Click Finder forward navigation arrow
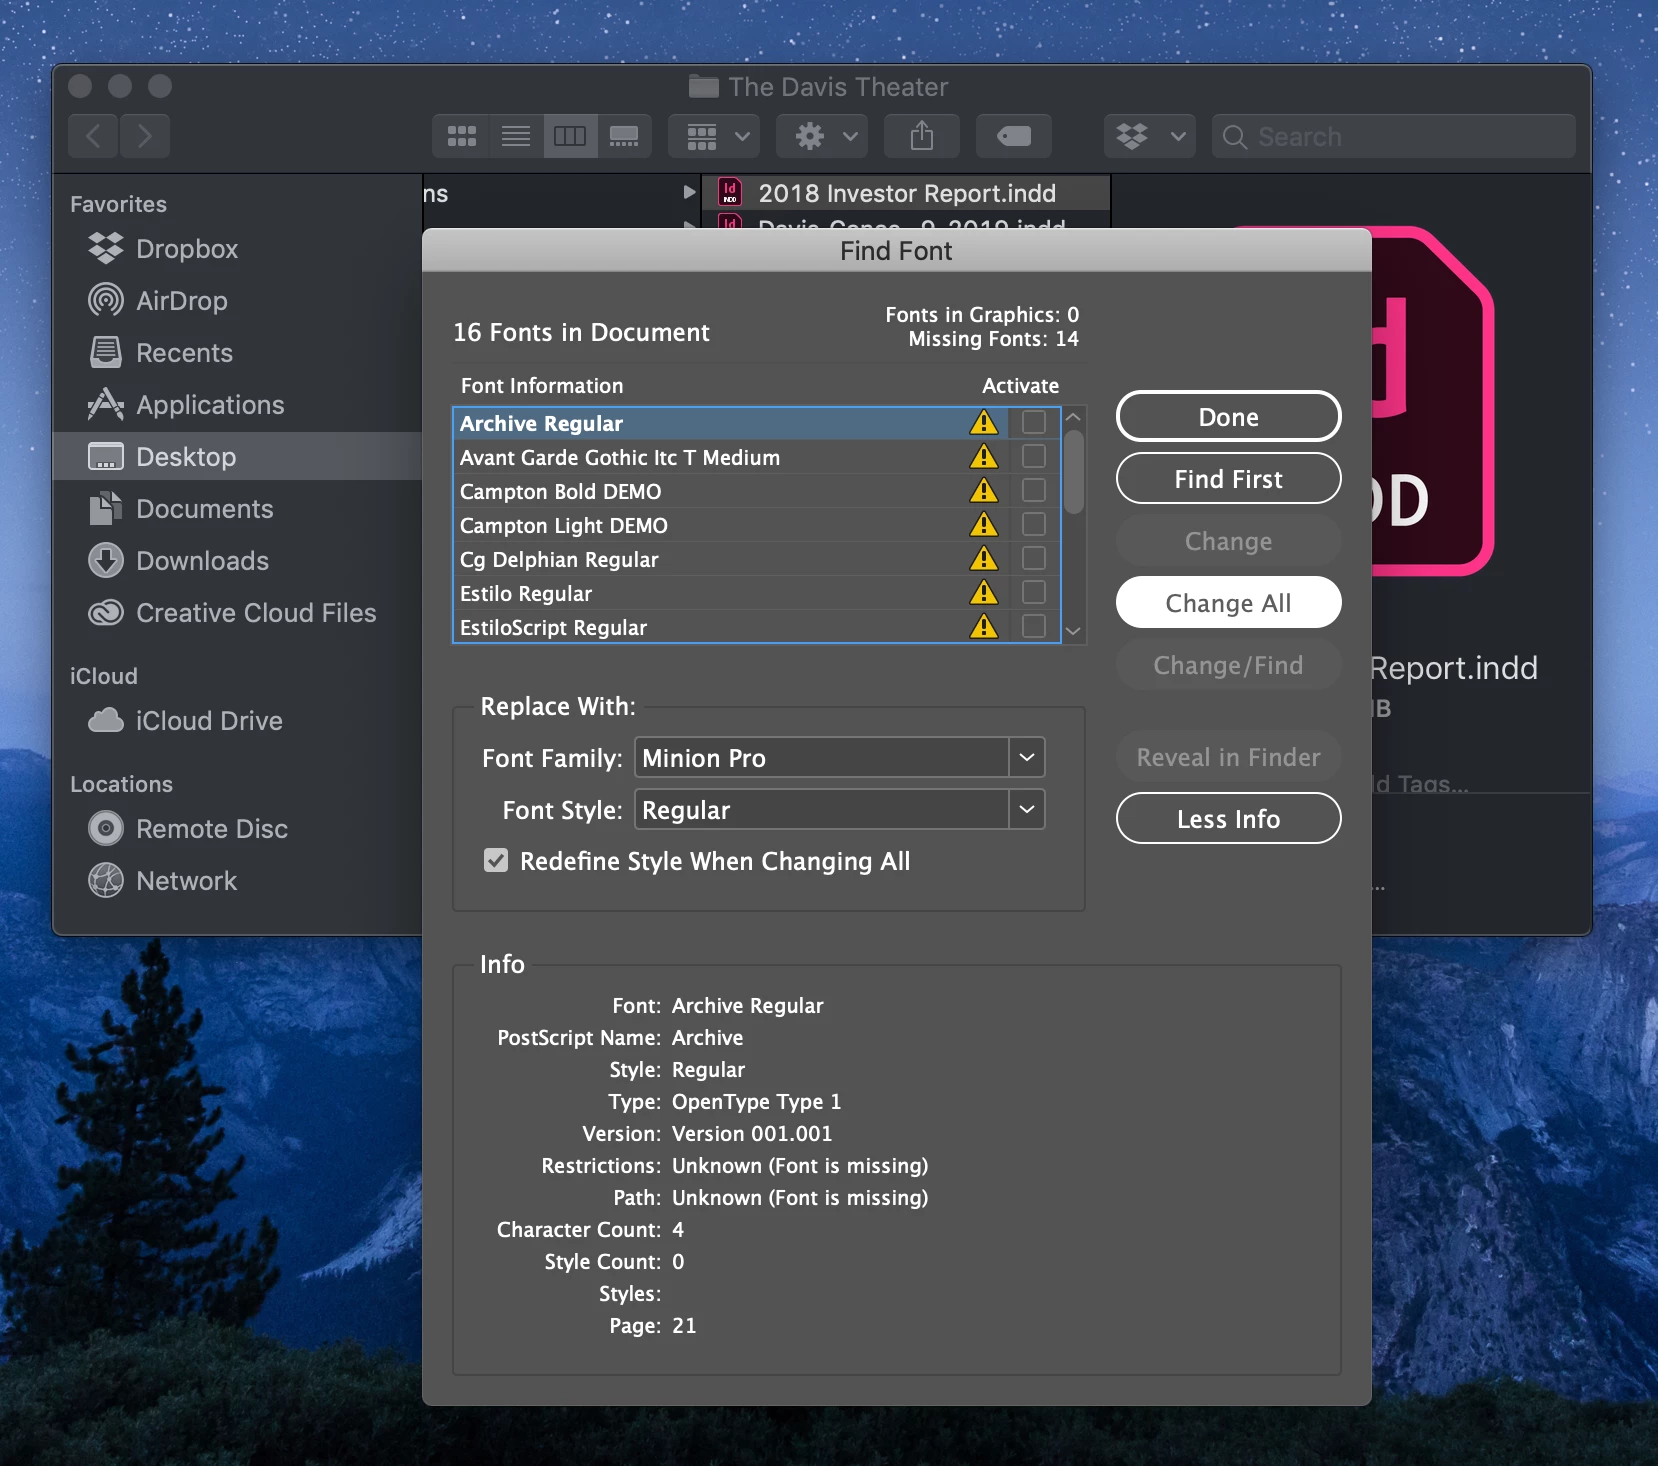The width and height of the screenshot is (1658, 1466). [145, 136]
